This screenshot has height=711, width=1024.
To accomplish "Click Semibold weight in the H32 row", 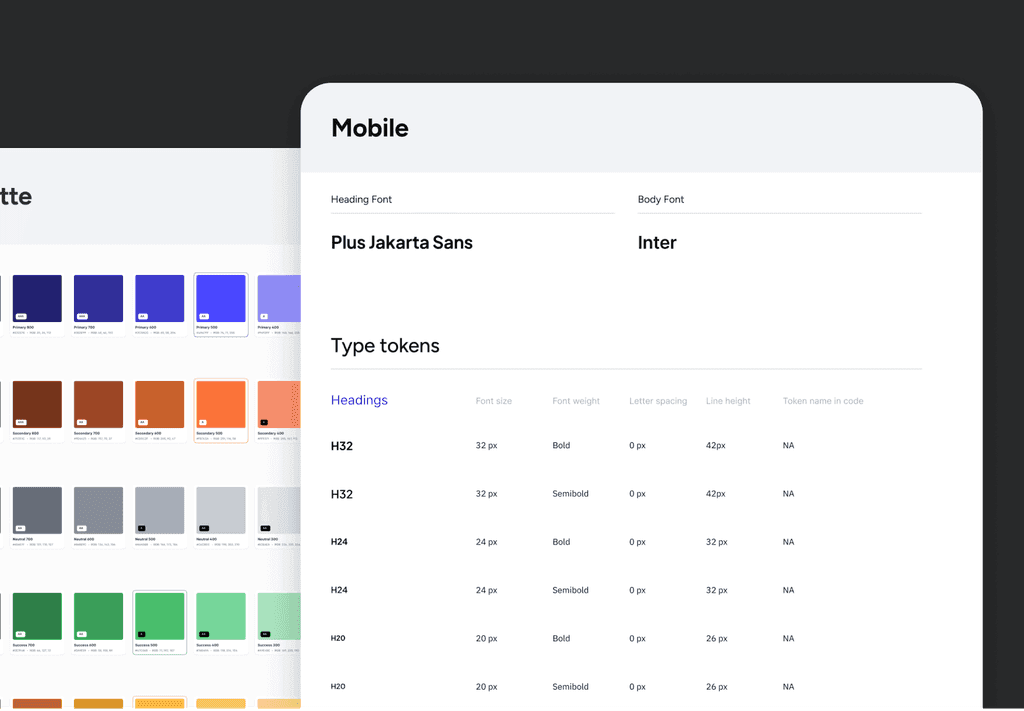I will click(570, 494).
